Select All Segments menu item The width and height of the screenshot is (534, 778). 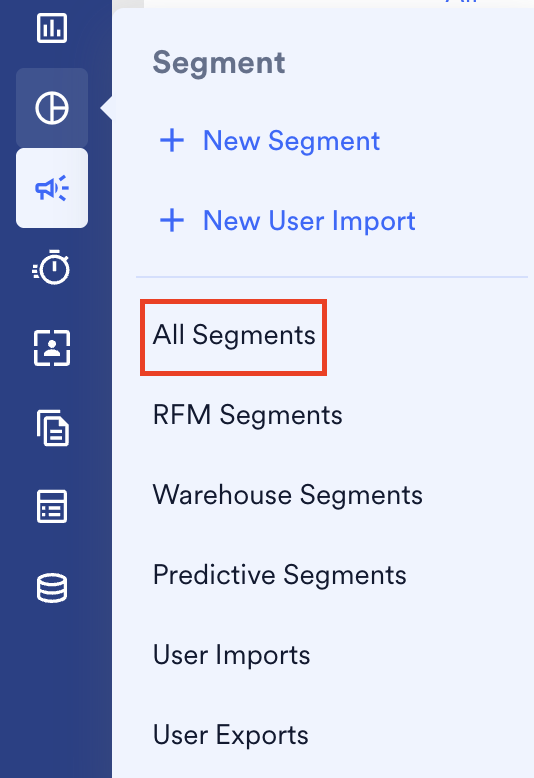coord(234,335)
